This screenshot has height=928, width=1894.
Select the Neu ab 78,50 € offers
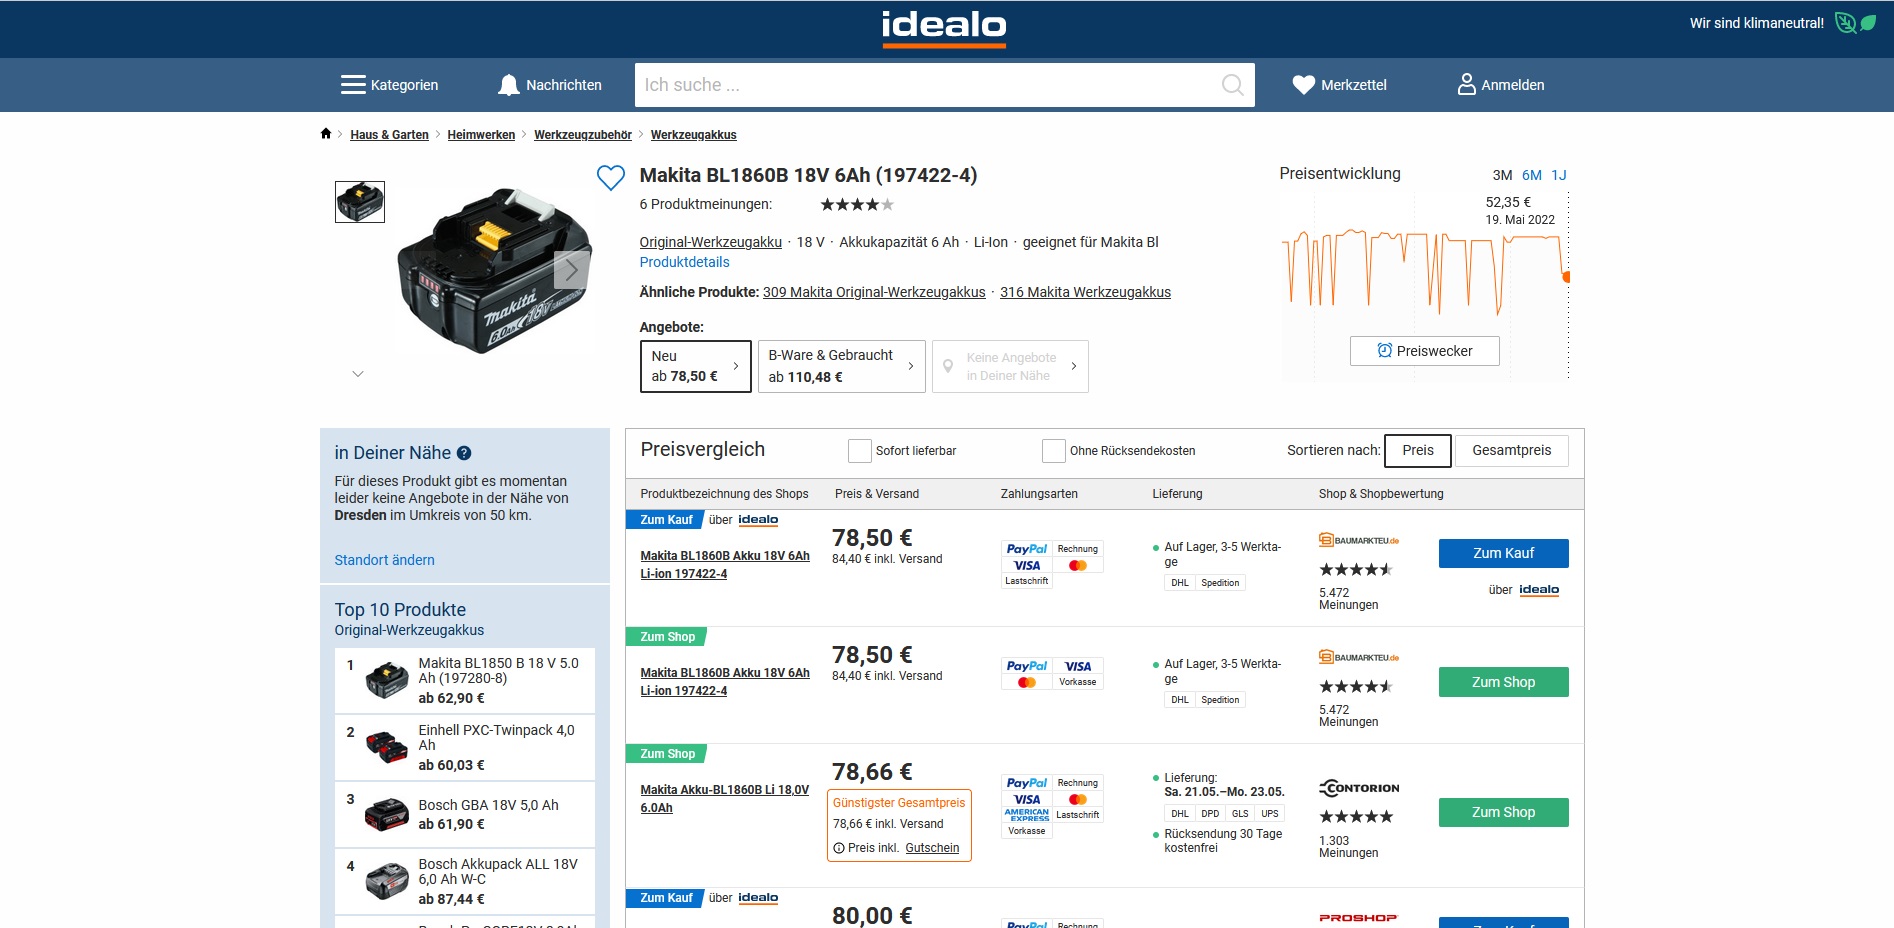(x=695, y=366)
